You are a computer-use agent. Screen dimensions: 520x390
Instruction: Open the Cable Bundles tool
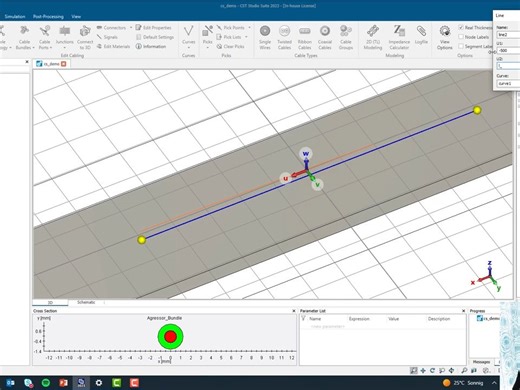tap(24, 37)
